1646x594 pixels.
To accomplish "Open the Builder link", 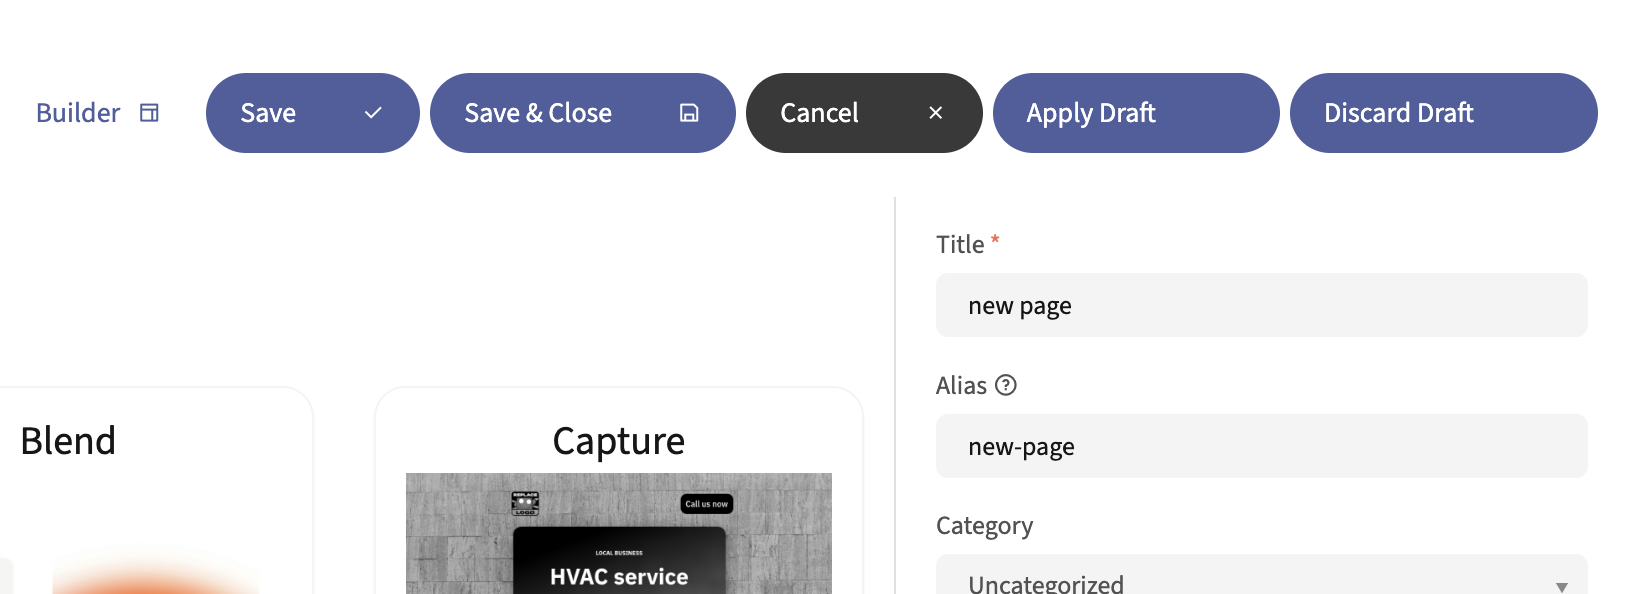I will tap(78, 113).
